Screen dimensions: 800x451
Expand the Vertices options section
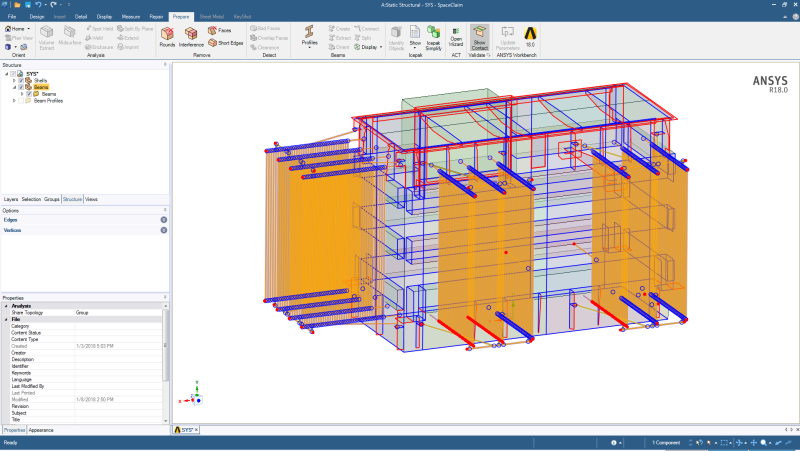tap(164, 230)
